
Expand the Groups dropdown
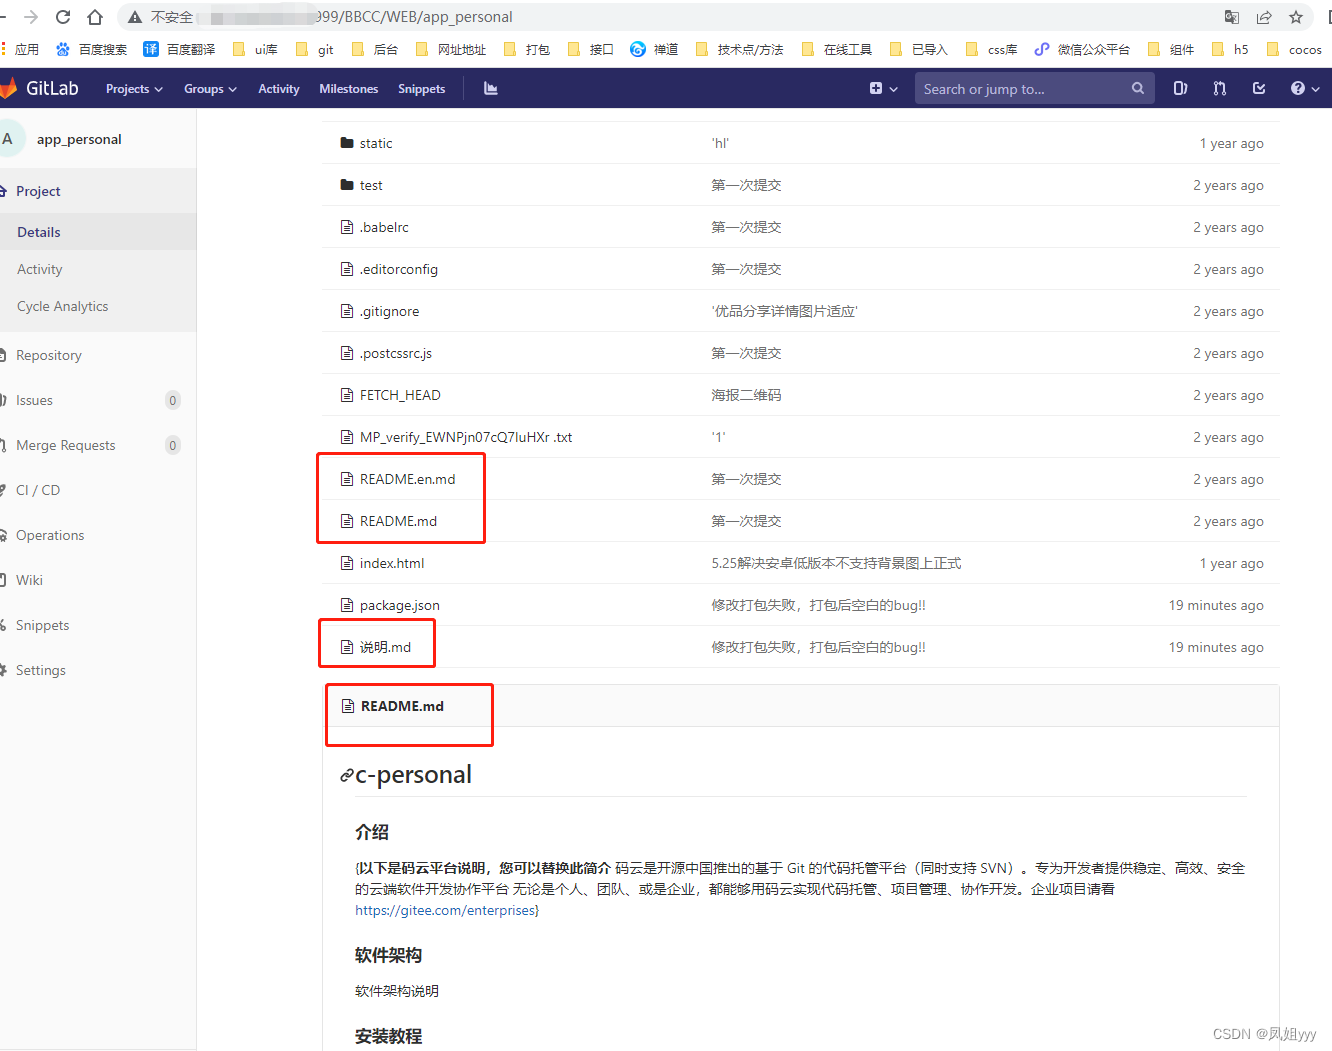pos(209,88)
